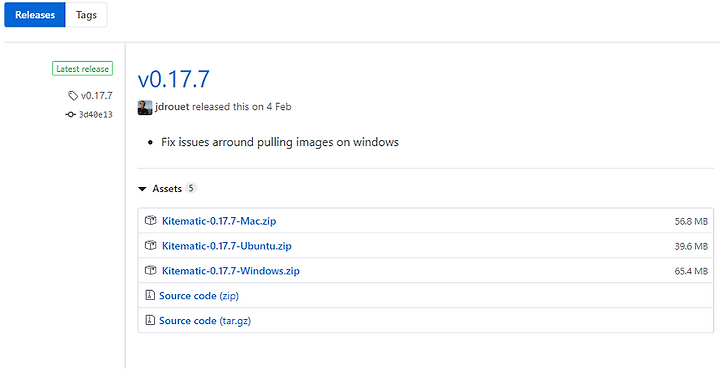Switch to the Releases tab
The width and height of the screenshot is (720, 380).
pos(35,15)
